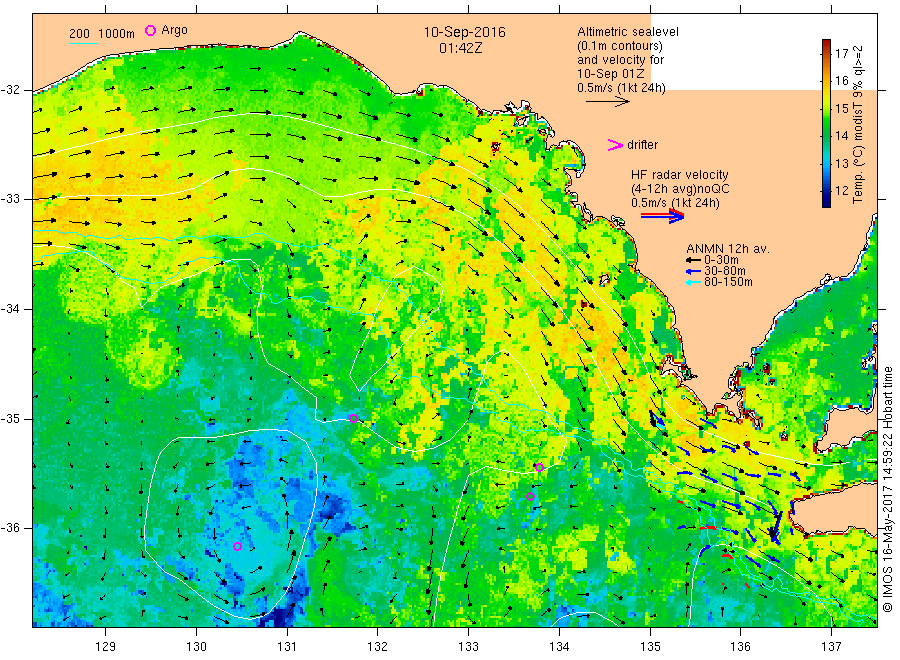
Task: Click the HF radar velocity red-blue arrow
Action: click(662, 216)
